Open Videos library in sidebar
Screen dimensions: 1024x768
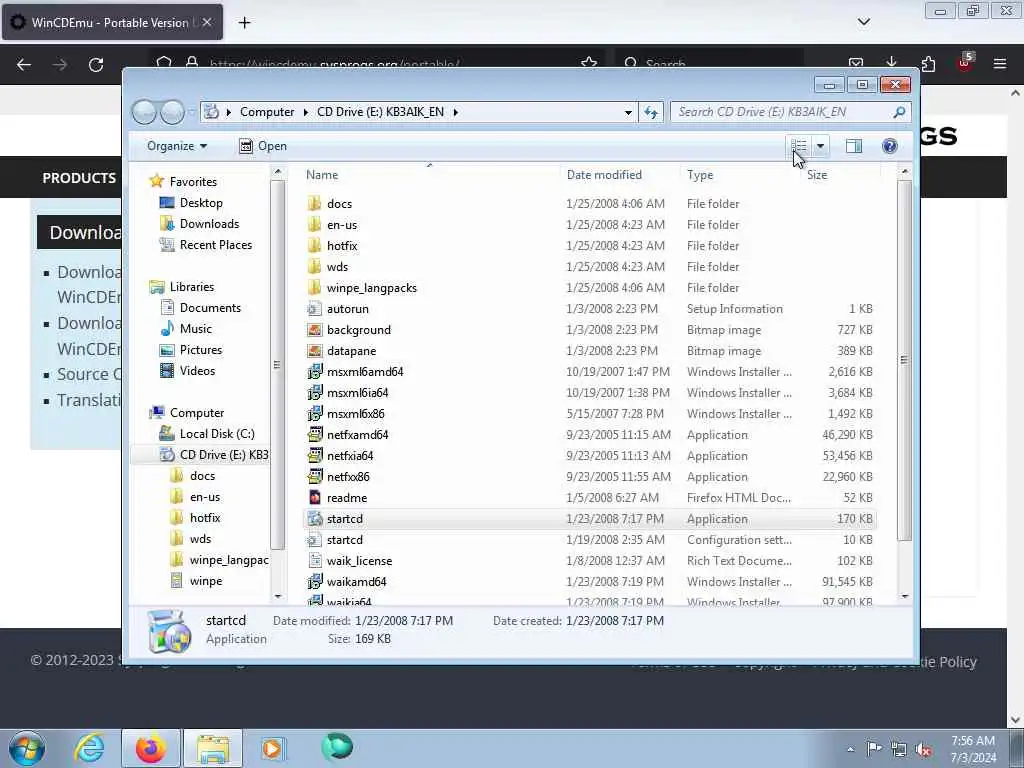197,371
